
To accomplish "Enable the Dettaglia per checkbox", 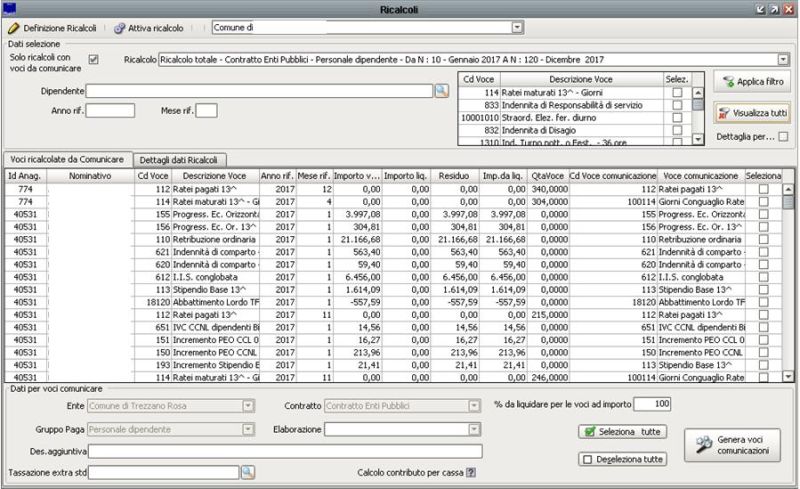I will coord(783,136).
